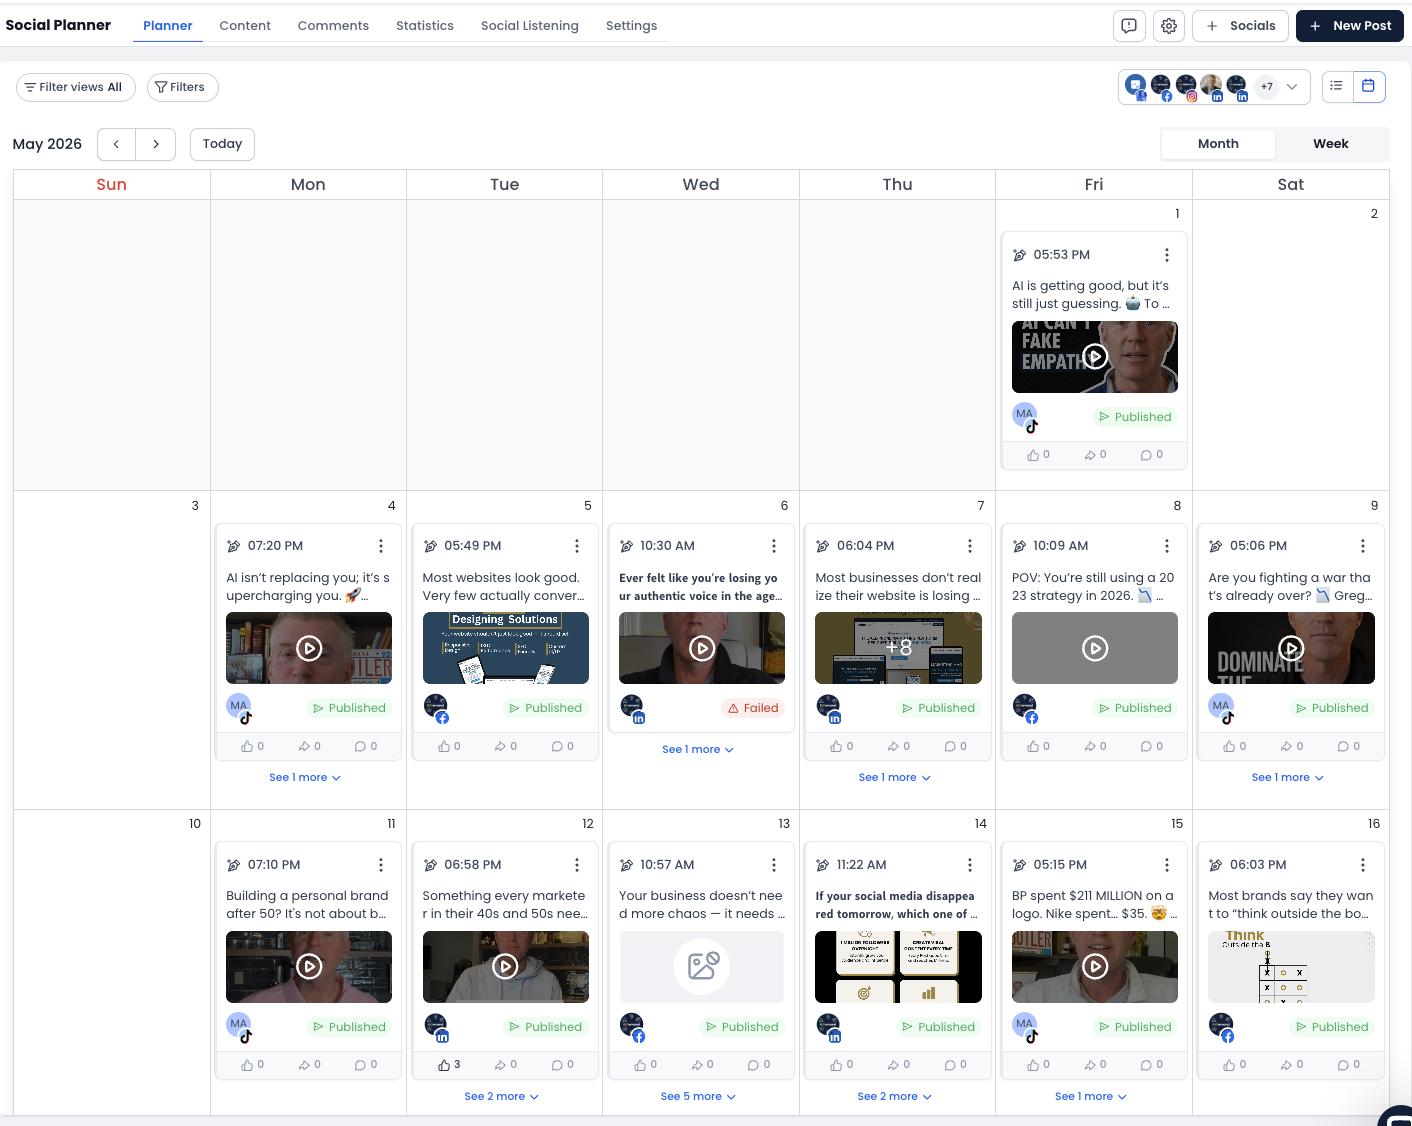This screenshot has height=1126, width=1412.
Task: Click the +7 more accounts badge
Action: tap(1267, 87)
